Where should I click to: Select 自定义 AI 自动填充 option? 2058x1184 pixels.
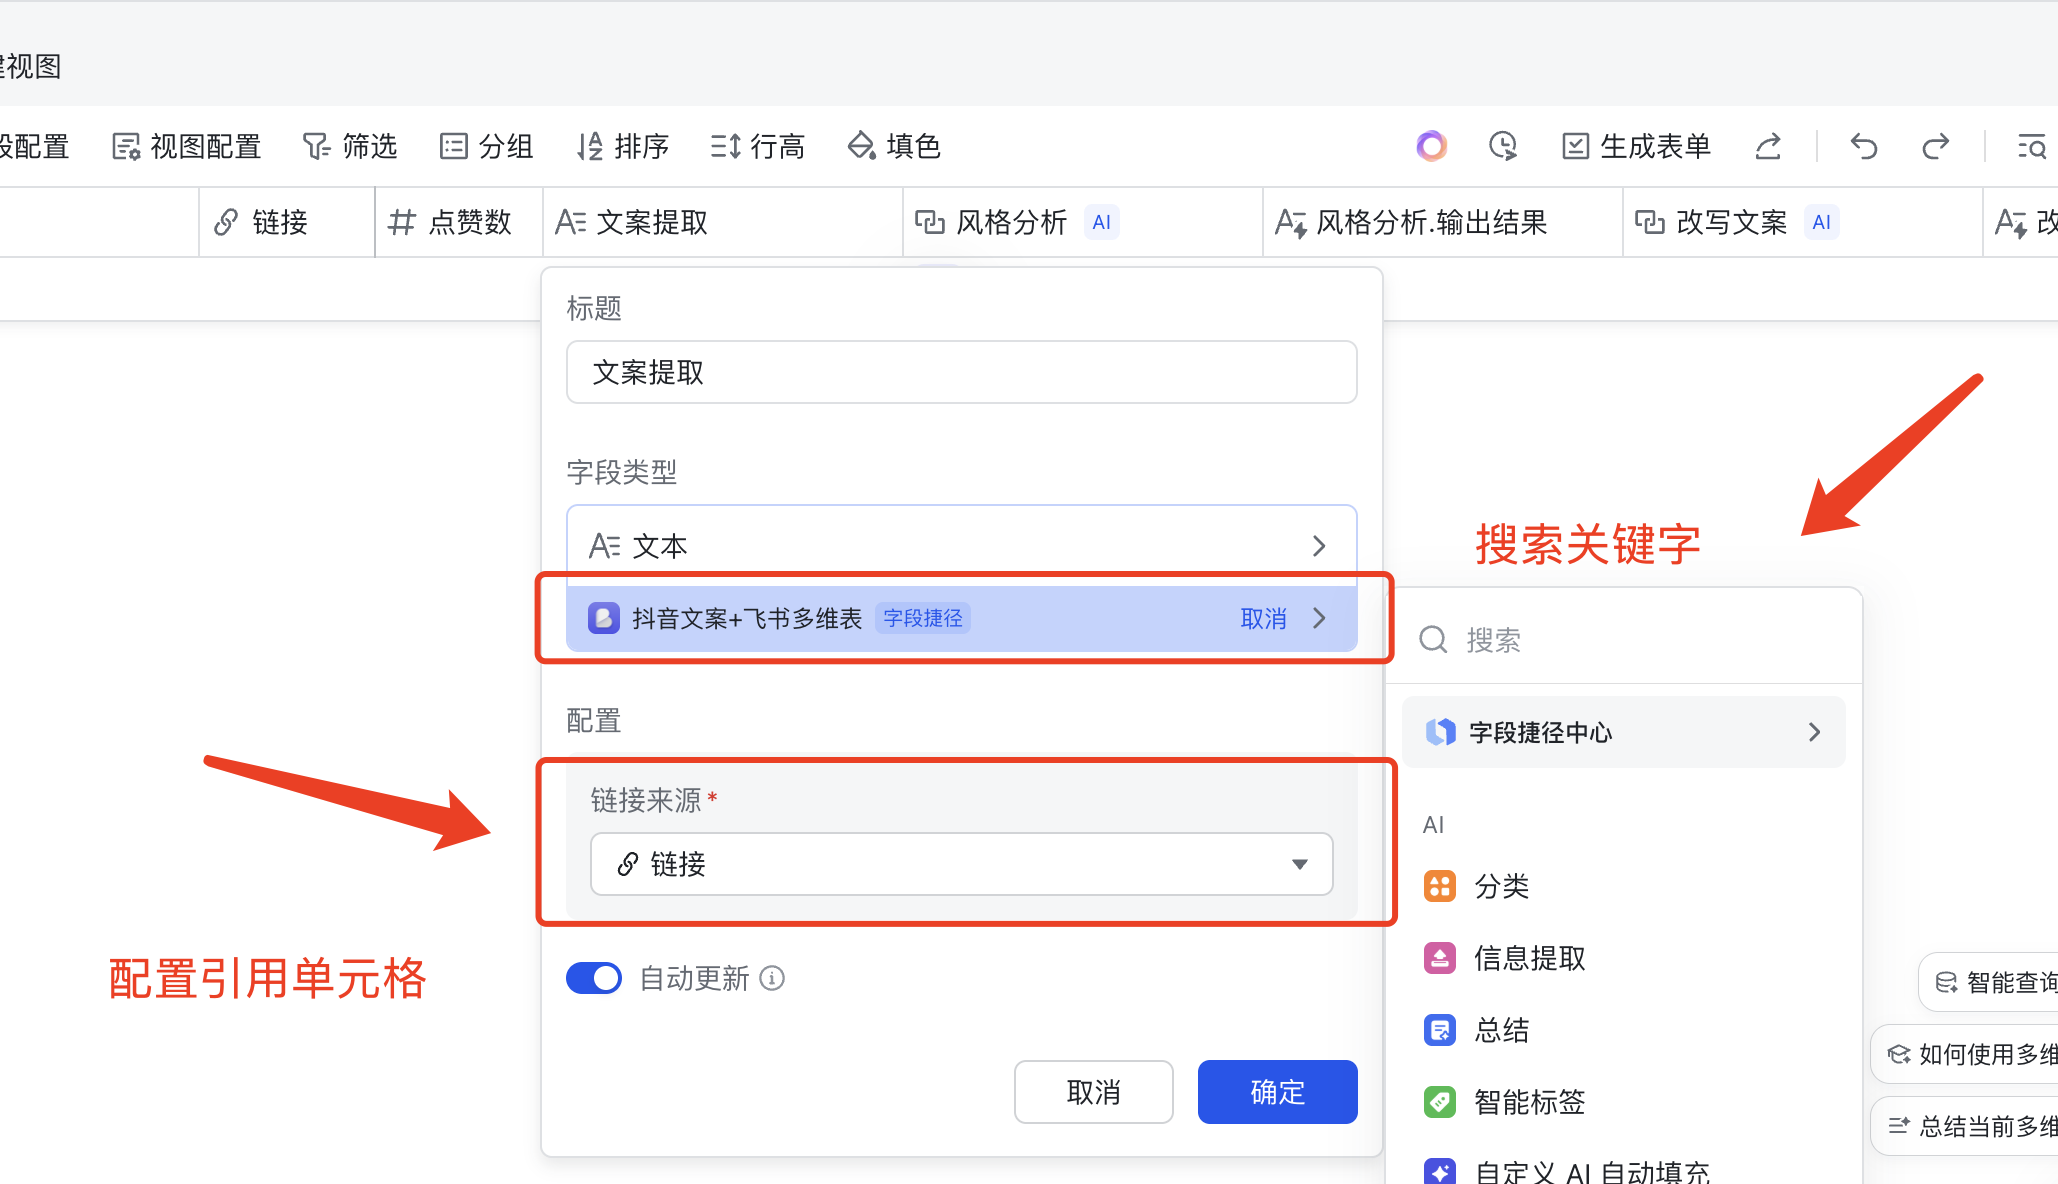(x=1624, y=1172)
